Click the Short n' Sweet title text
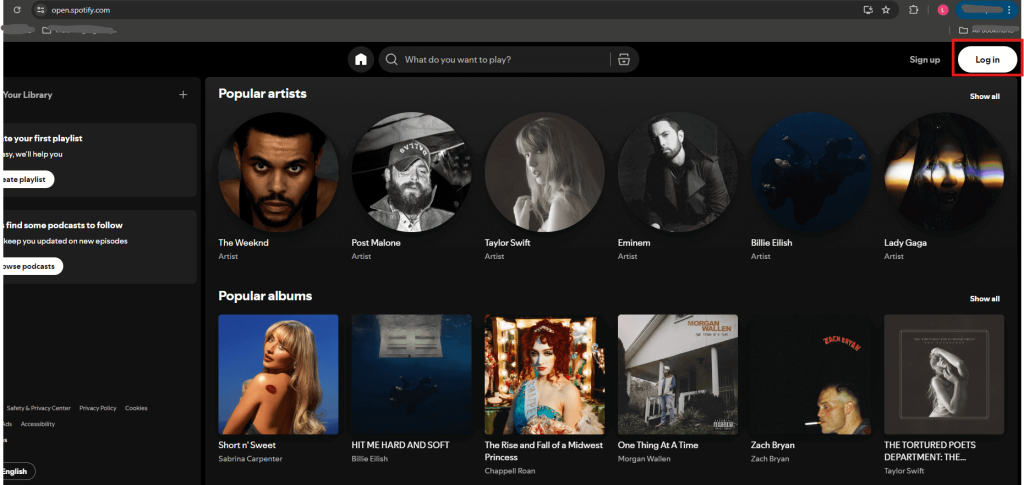Viewport: 1024px width, 485px height. pos(247,445)
